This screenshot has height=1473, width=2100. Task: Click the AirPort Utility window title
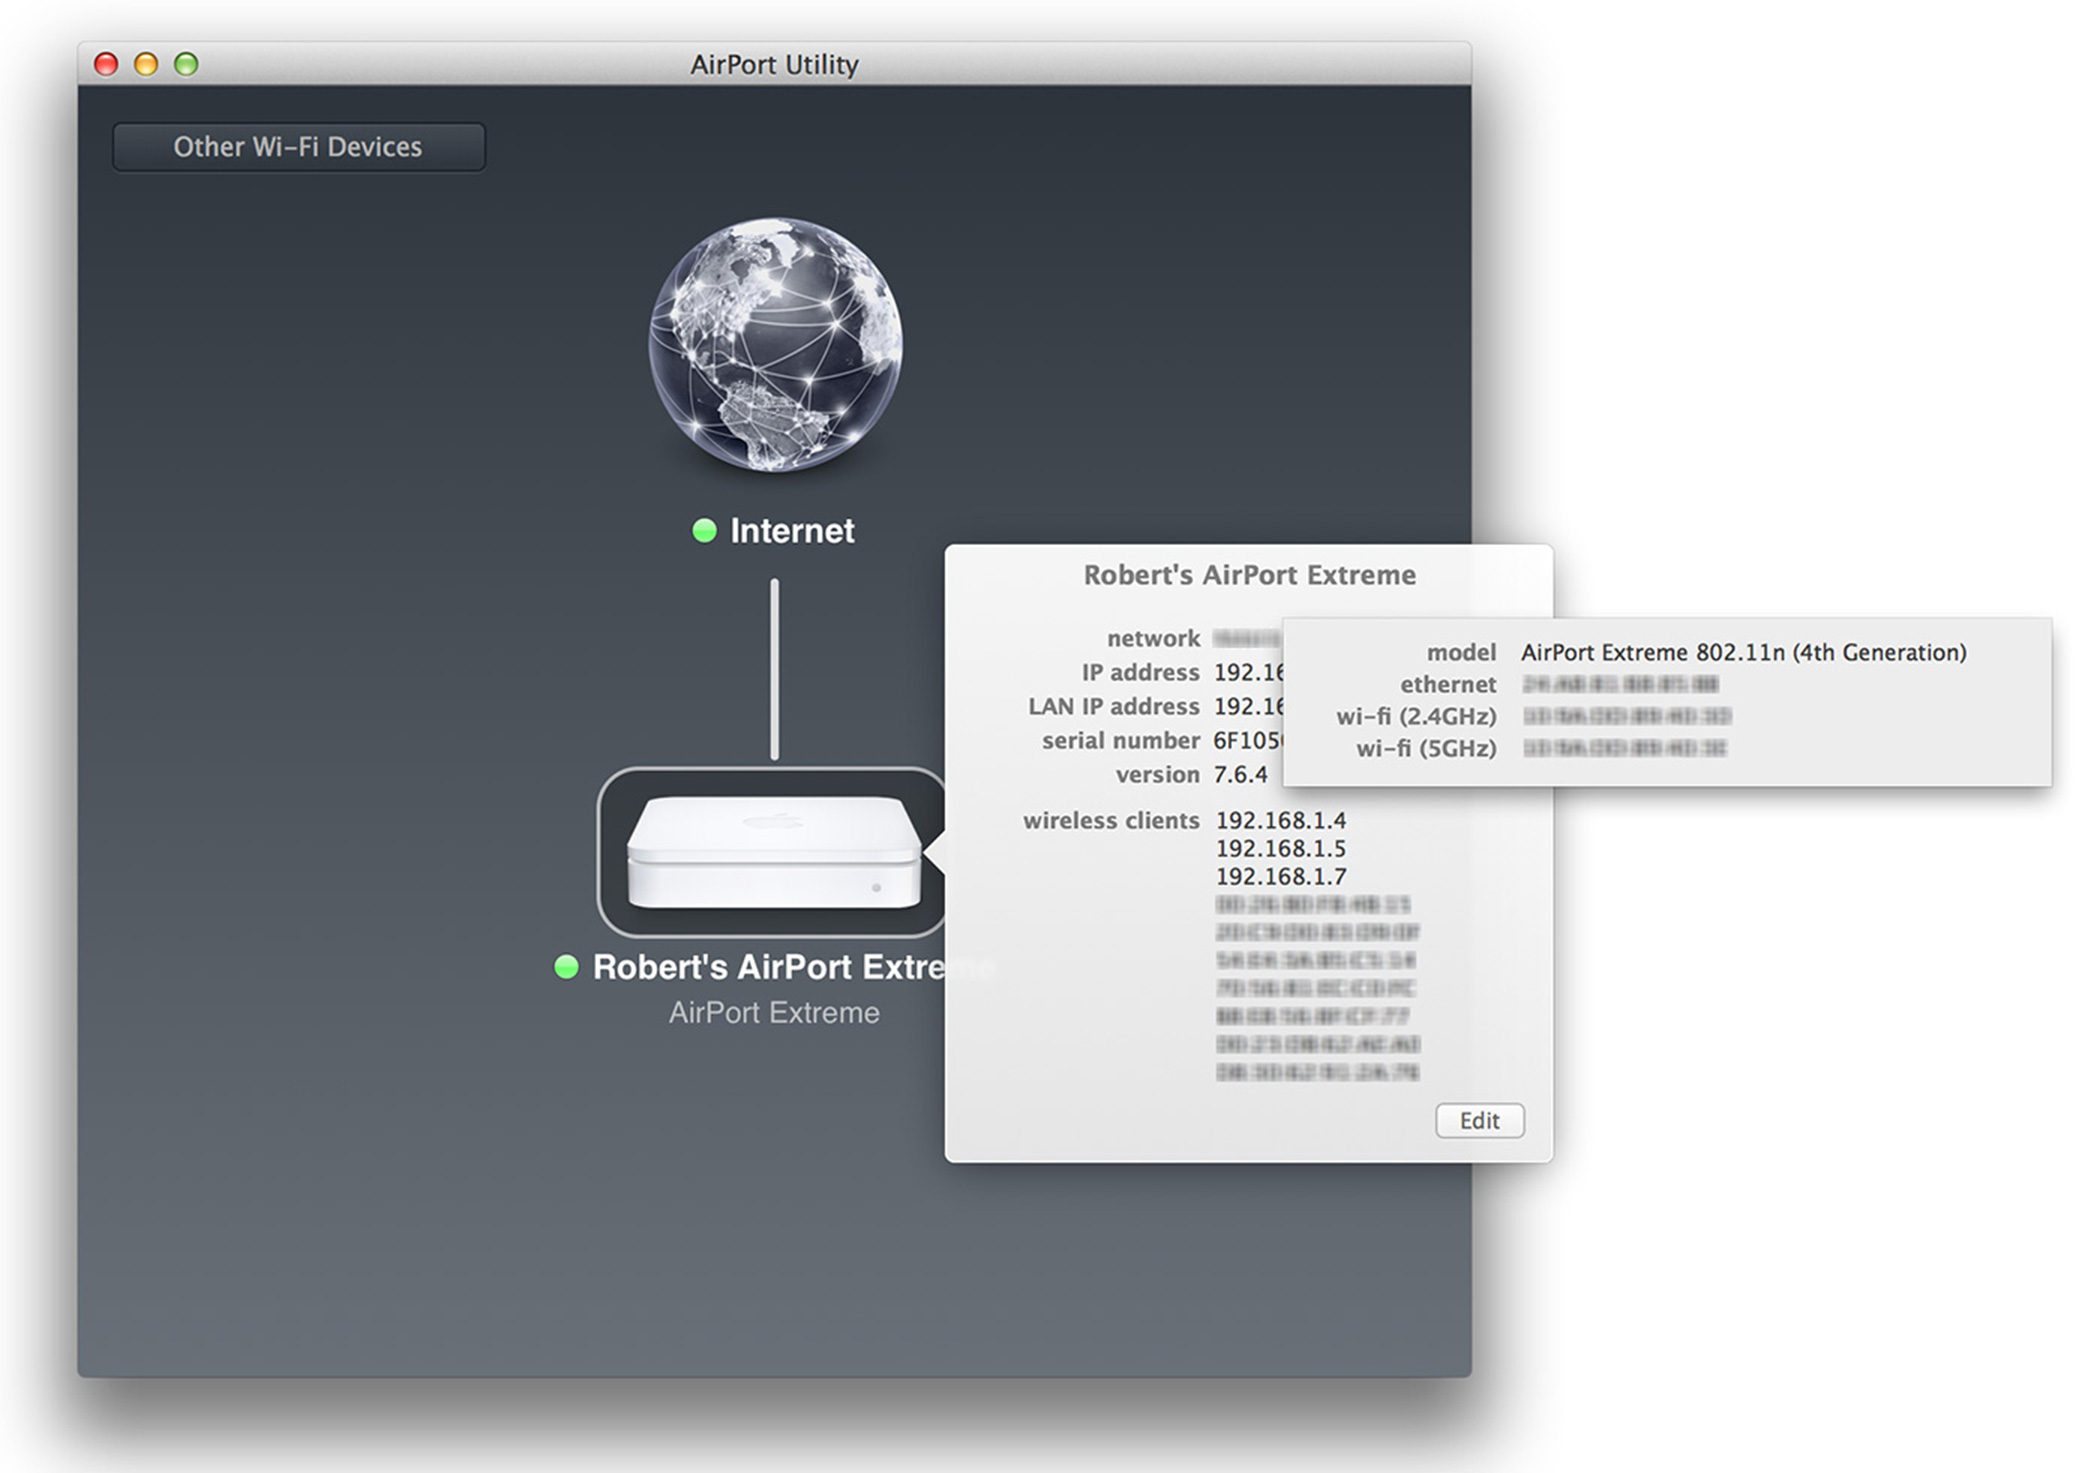click(x=774, y=65)
